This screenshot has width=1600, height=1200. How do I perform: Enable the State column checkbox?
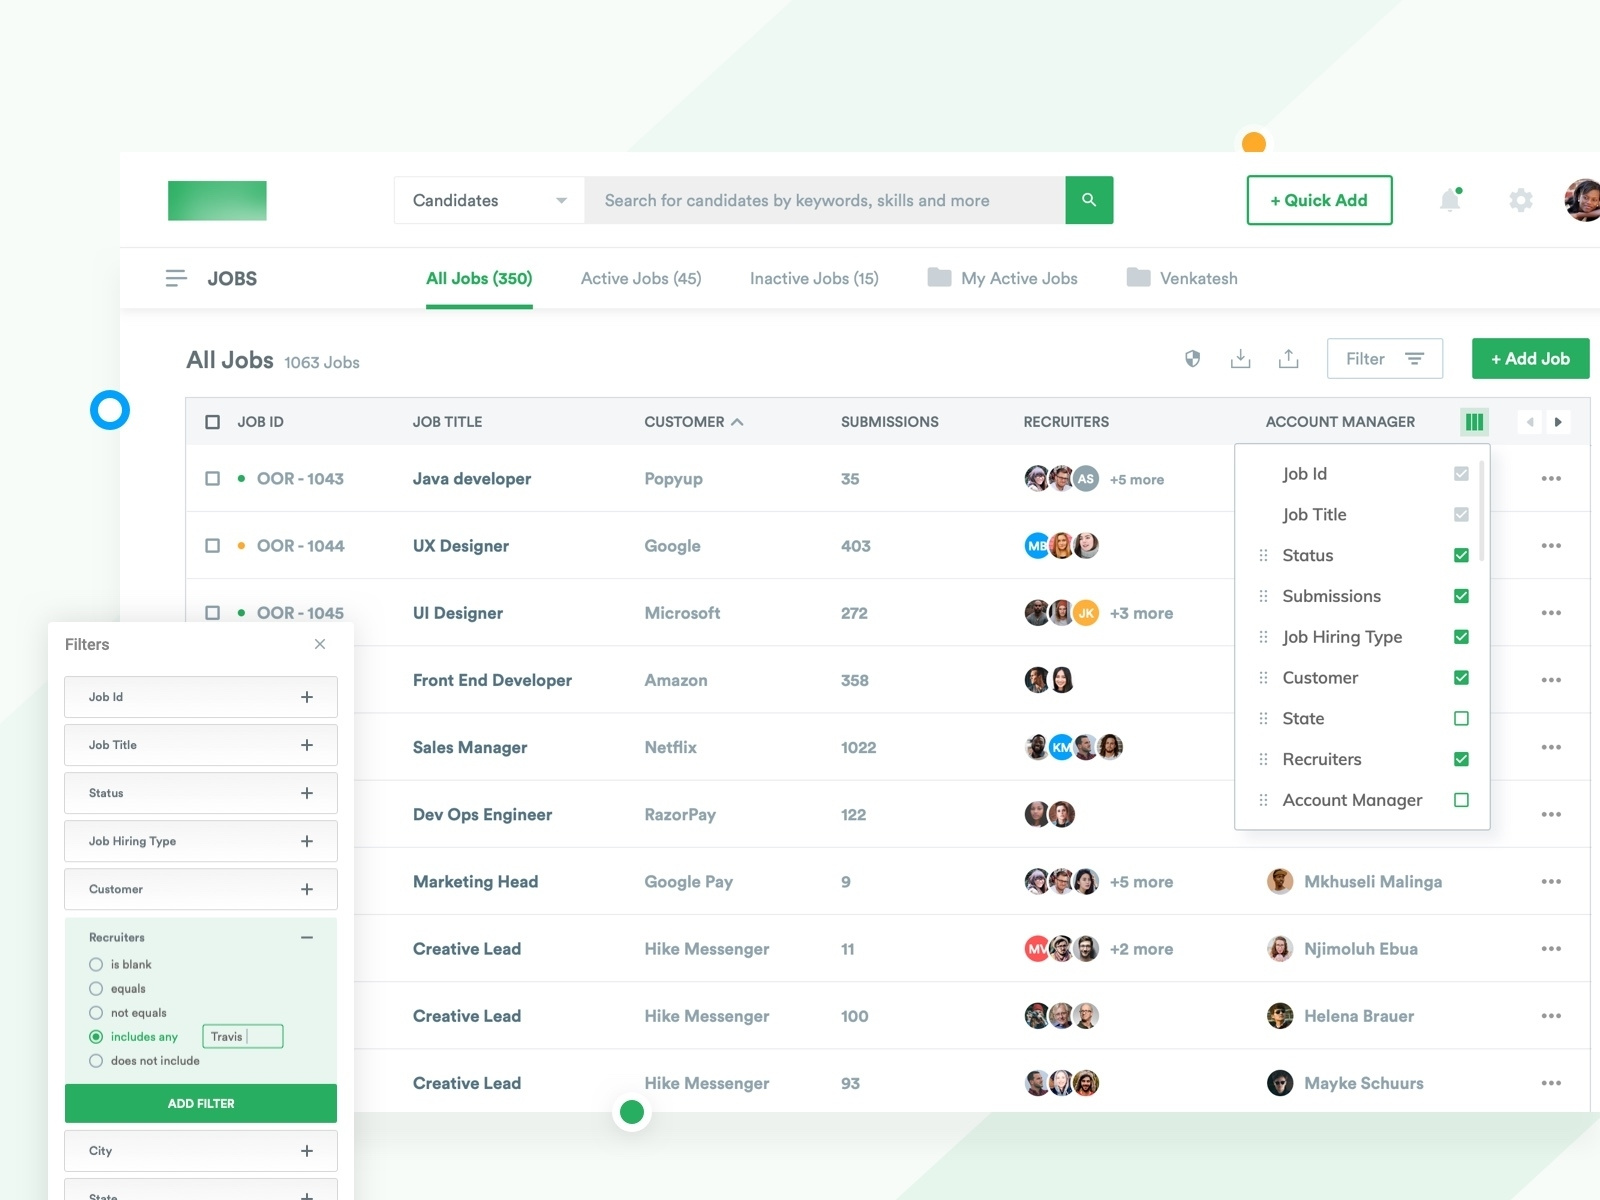(x=1461, y=718)
